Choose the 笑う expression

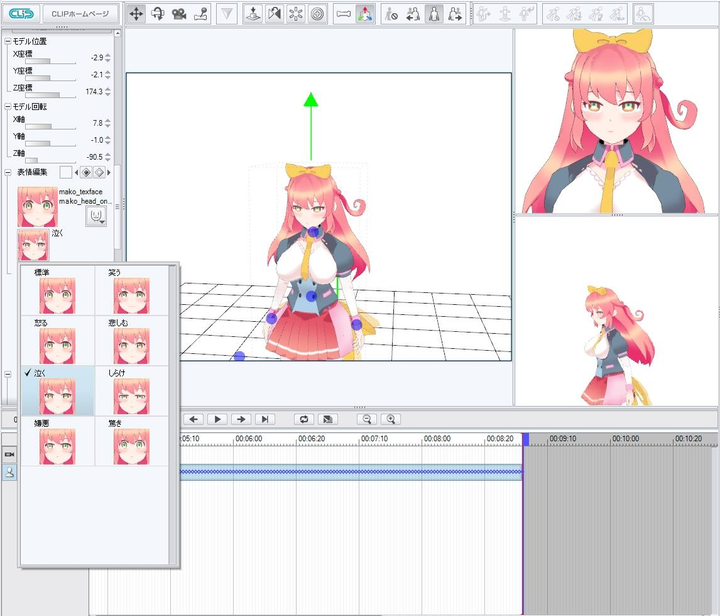click(x=132, y=290)
